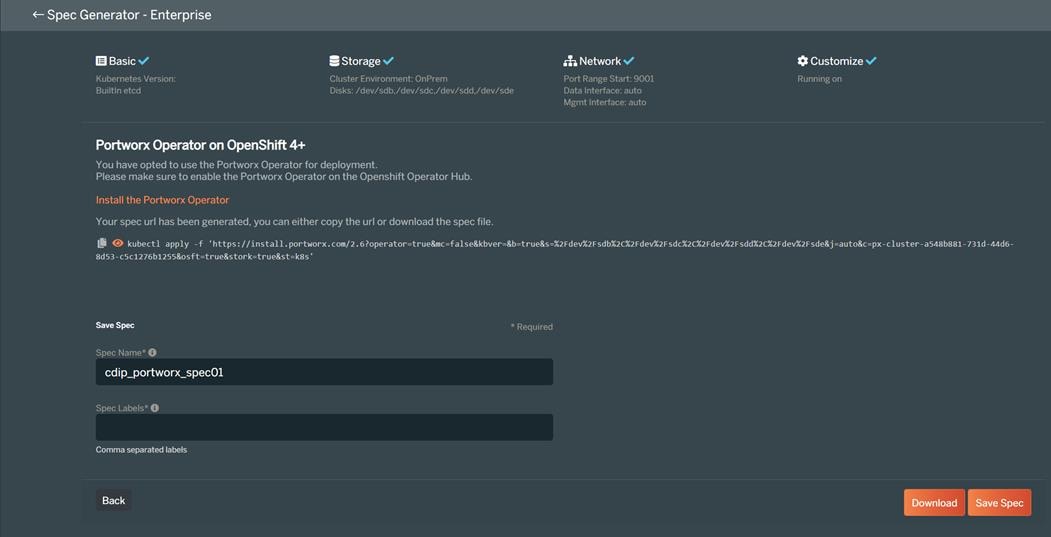Click the * Required note
The image size is (1051, 537).
(532, 327)
